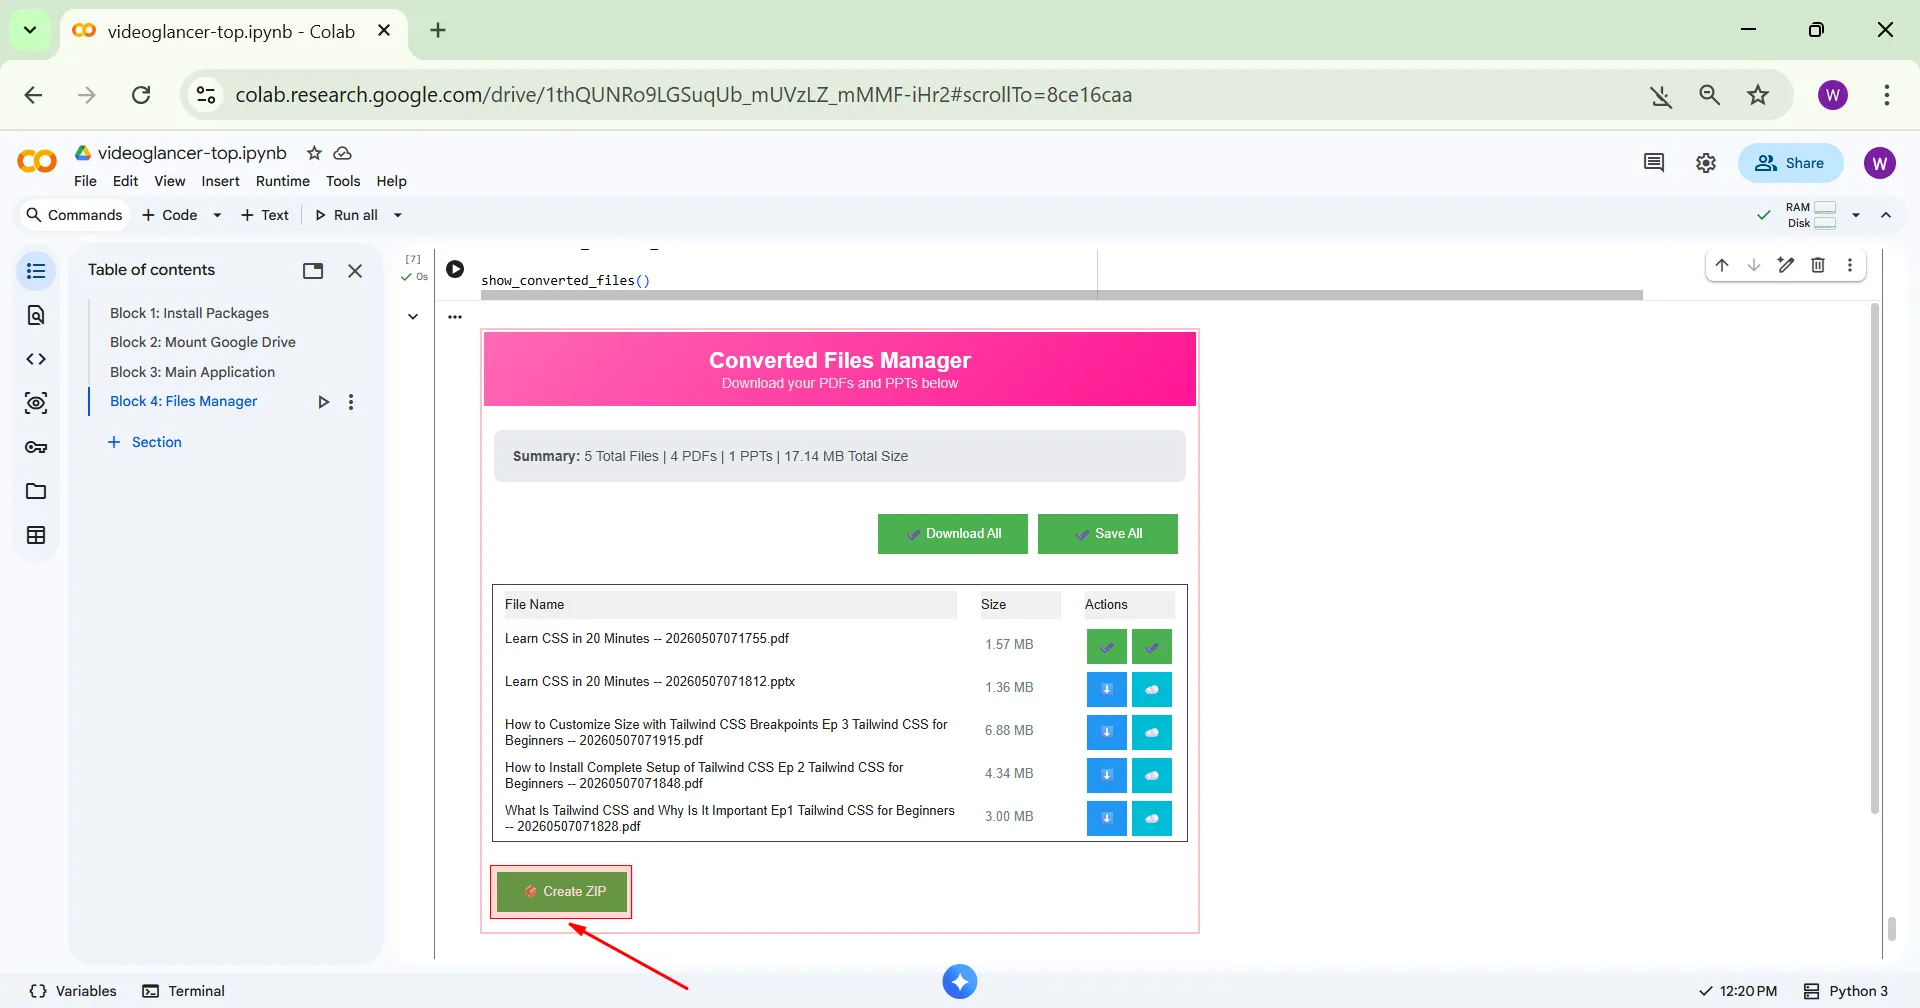The height and width of the screenshot is (1008, 1920).
Task: Add a Text cell
Action: click(x=265, y=215)
